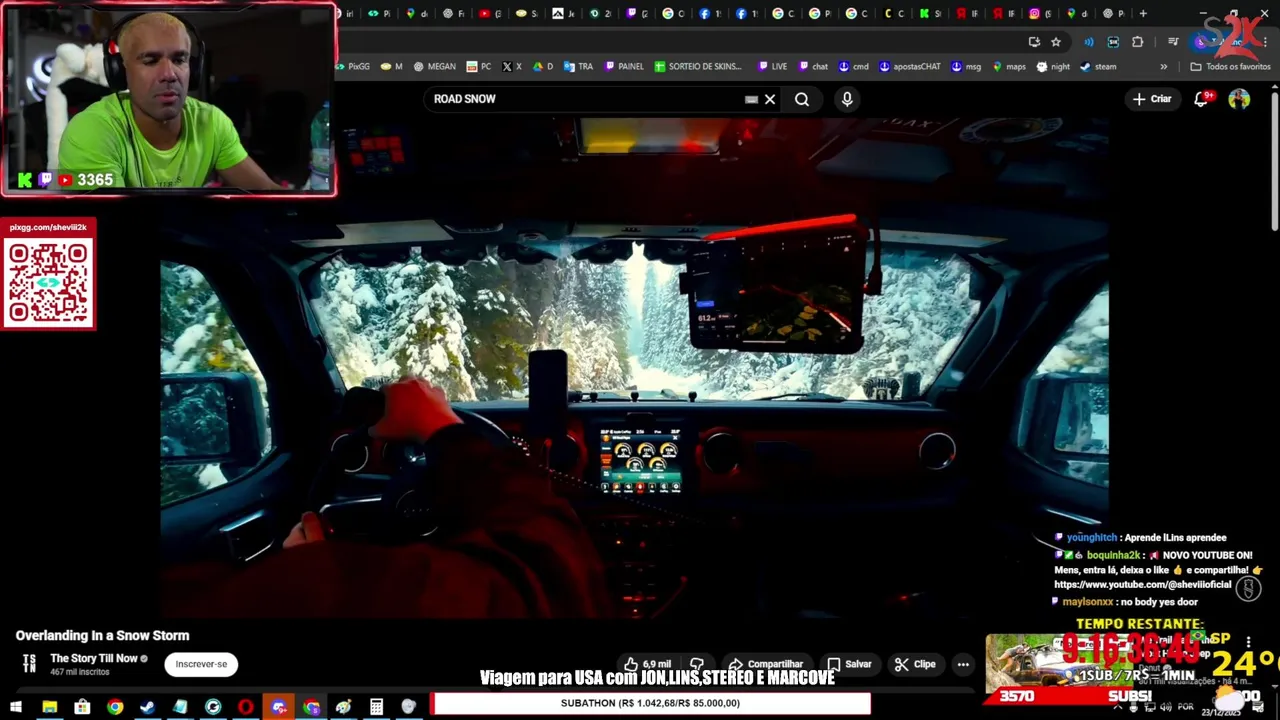Open Todos os favoritos folder
The height and width of the screenshot is (720, 1280).
pyautogui.click(x=1230, y=66)
